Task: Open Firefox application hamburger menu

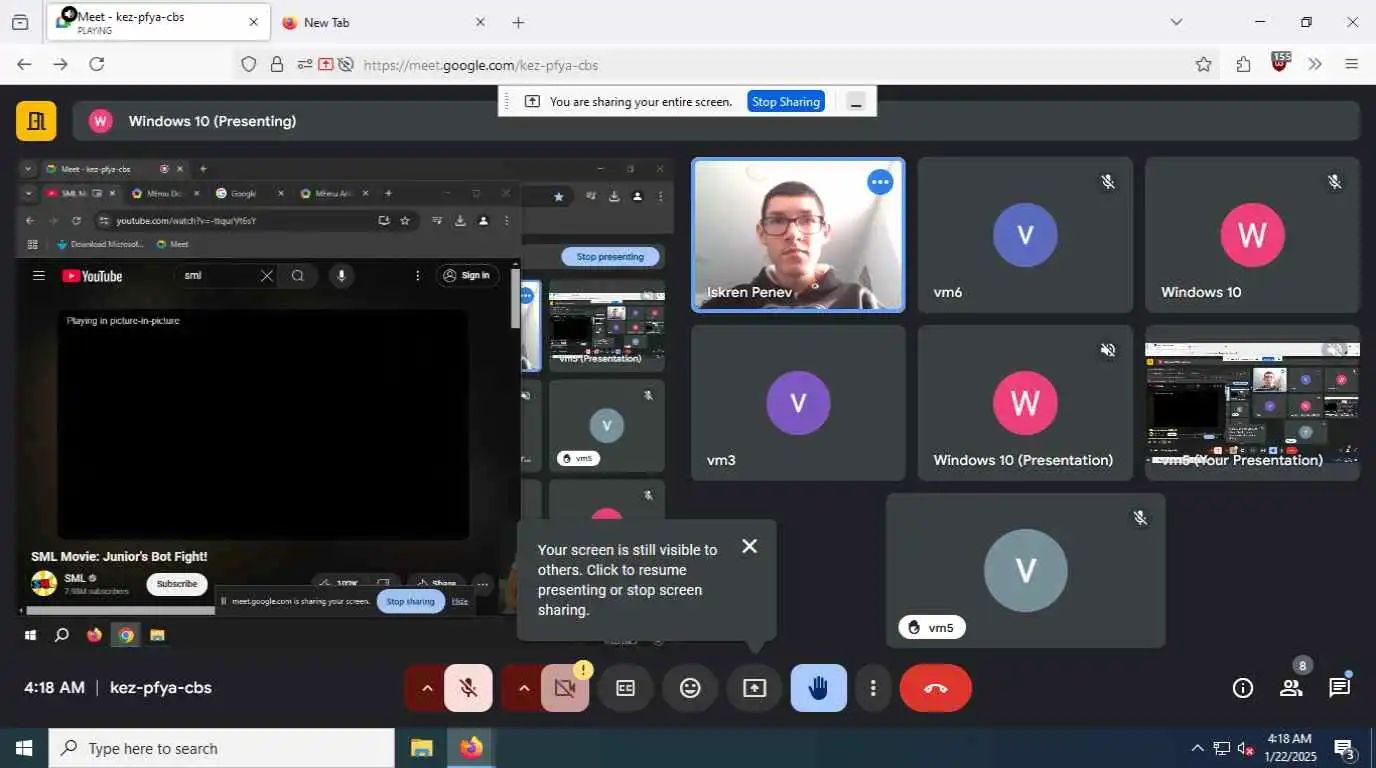Action: [1352, 64]
